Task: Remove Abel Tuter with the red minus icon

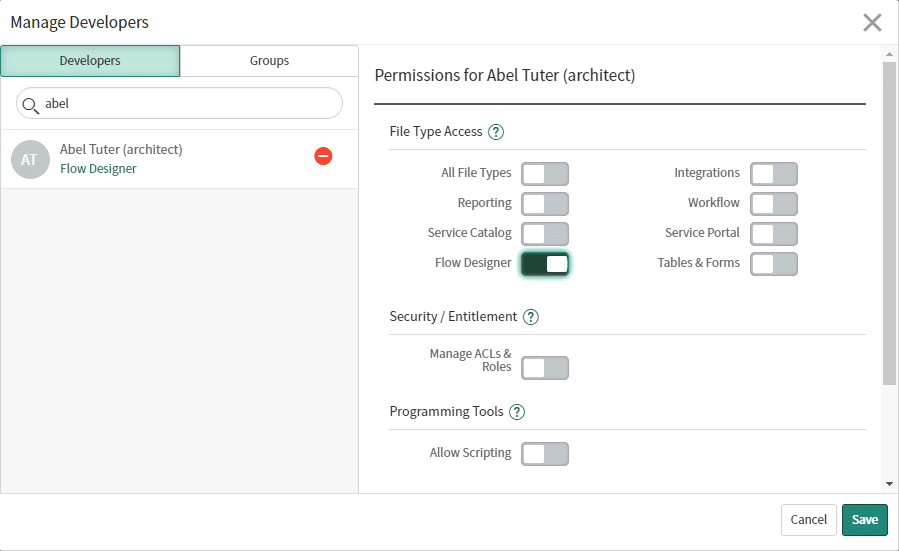Action: tap(323, 156)
